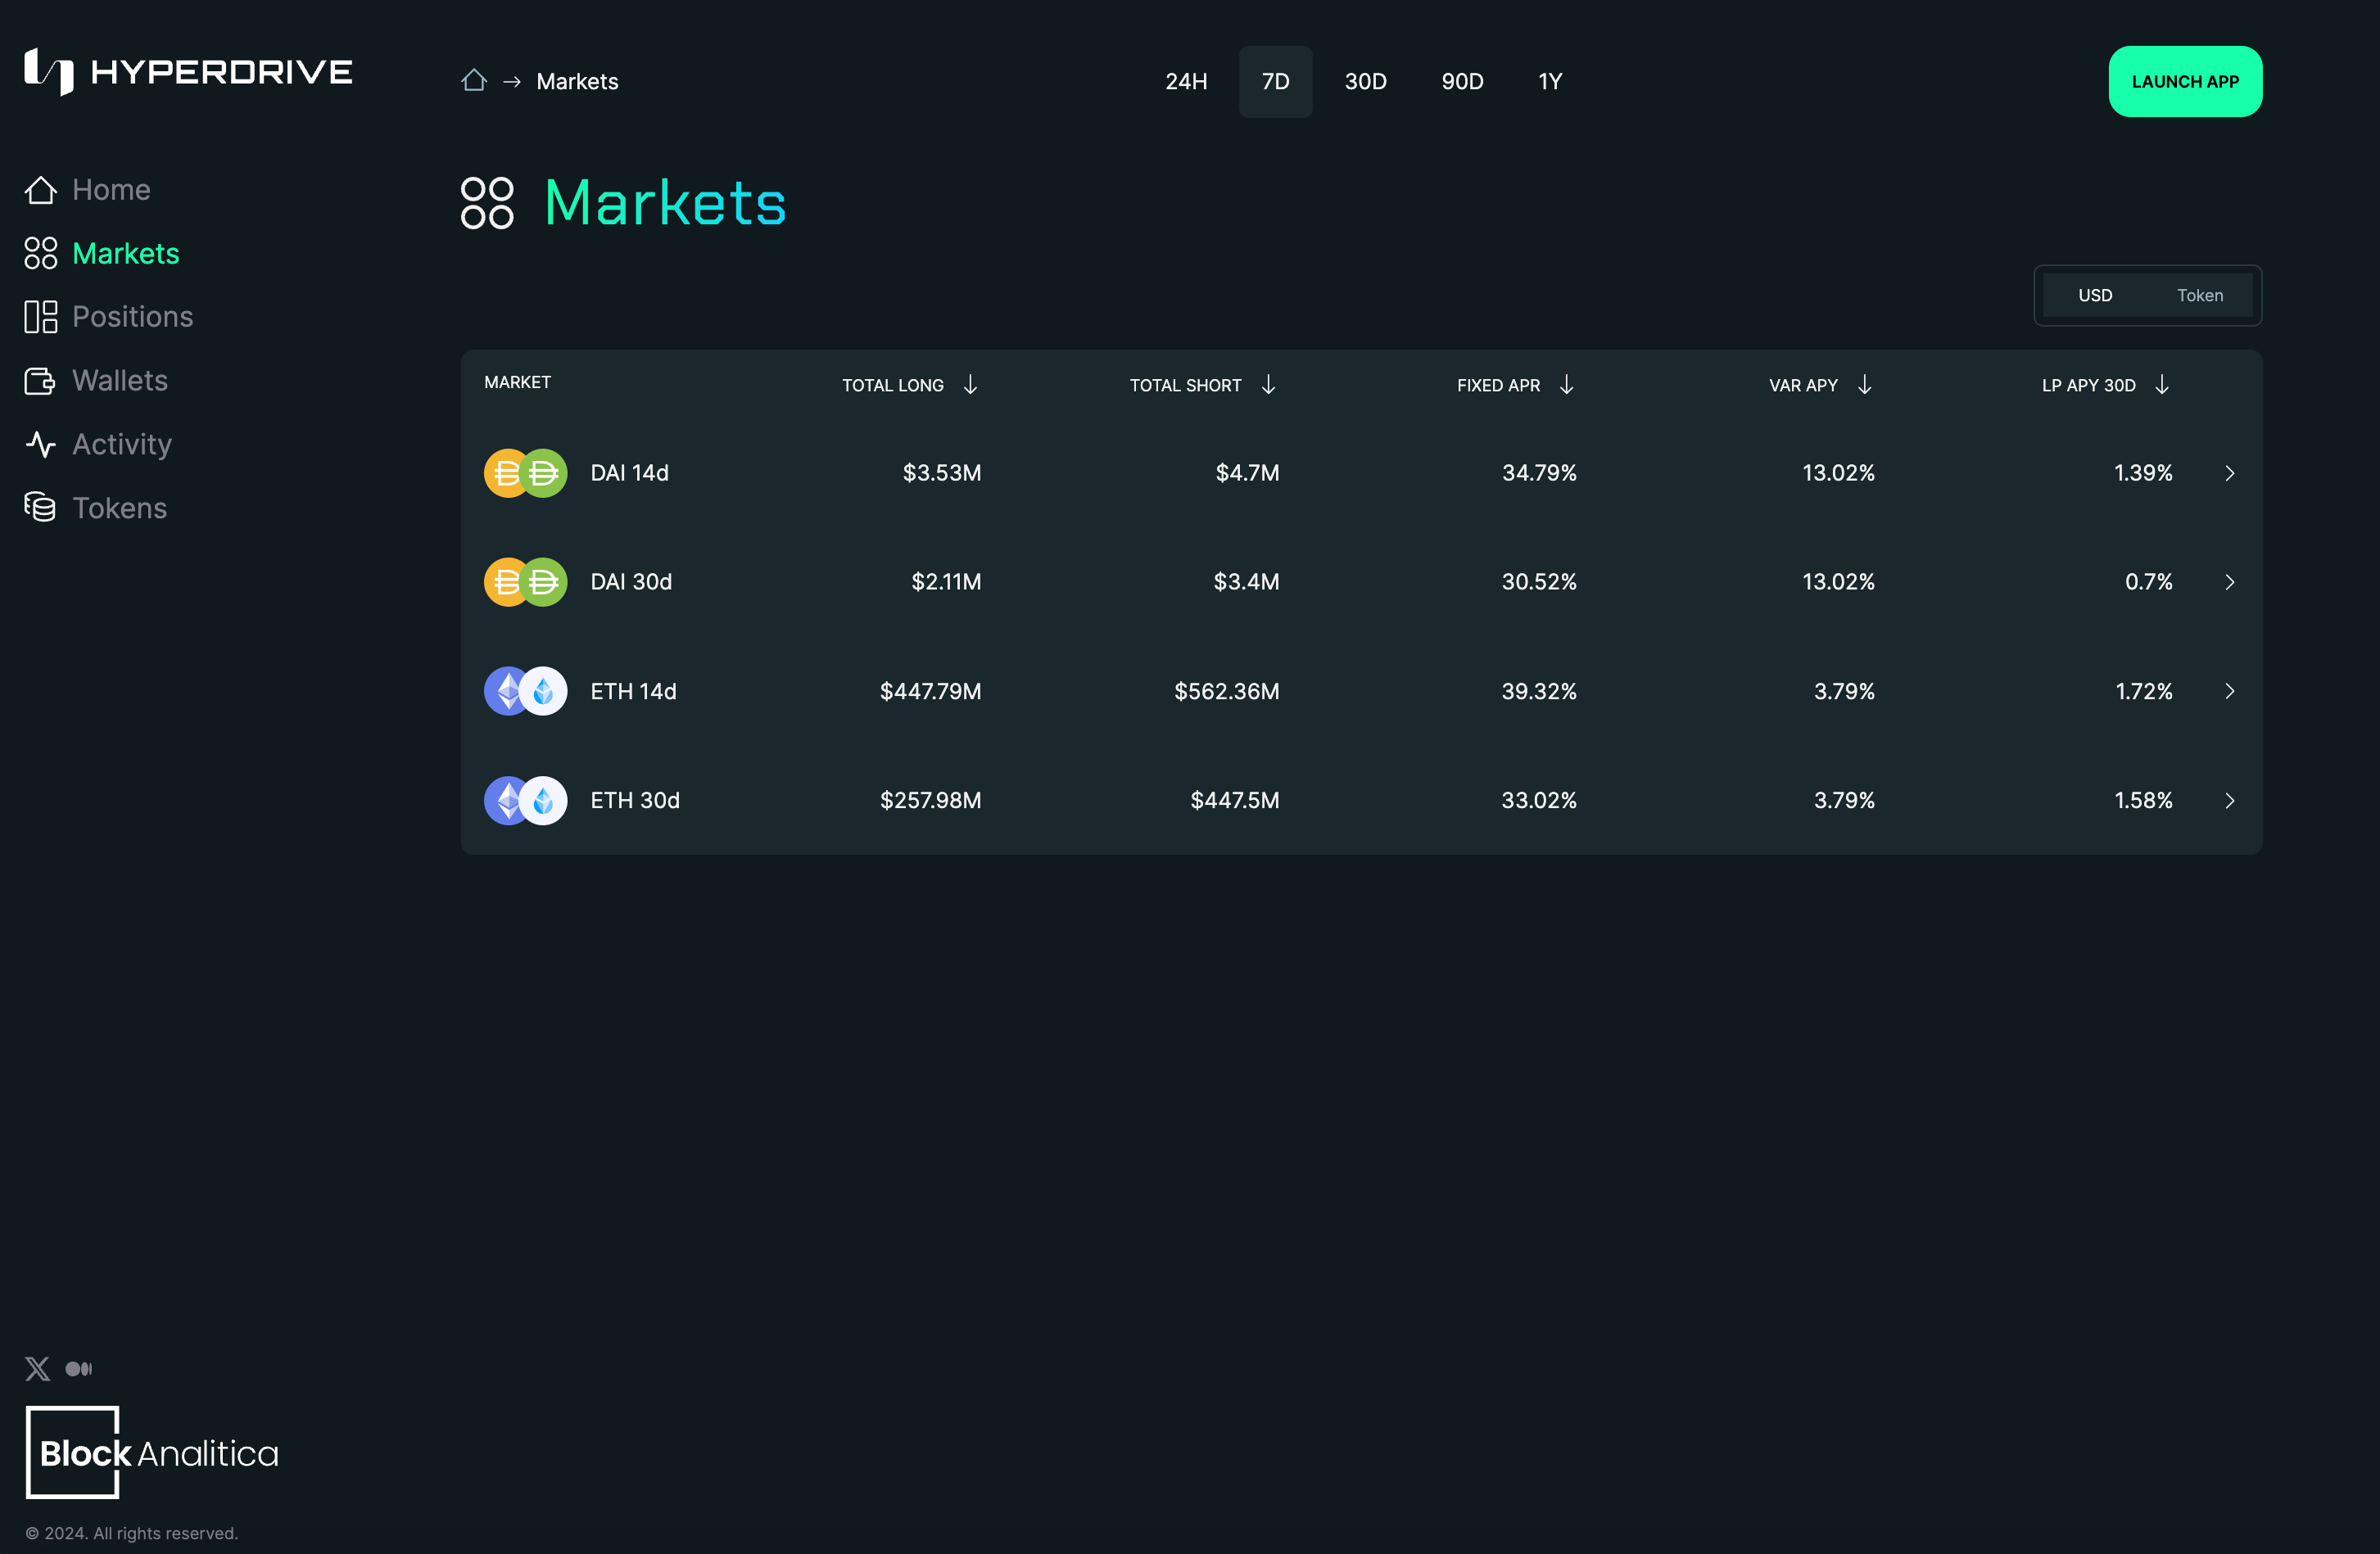Open the Medium social icon
The image size is (2380, 1554).
(x=79, y=1368)
